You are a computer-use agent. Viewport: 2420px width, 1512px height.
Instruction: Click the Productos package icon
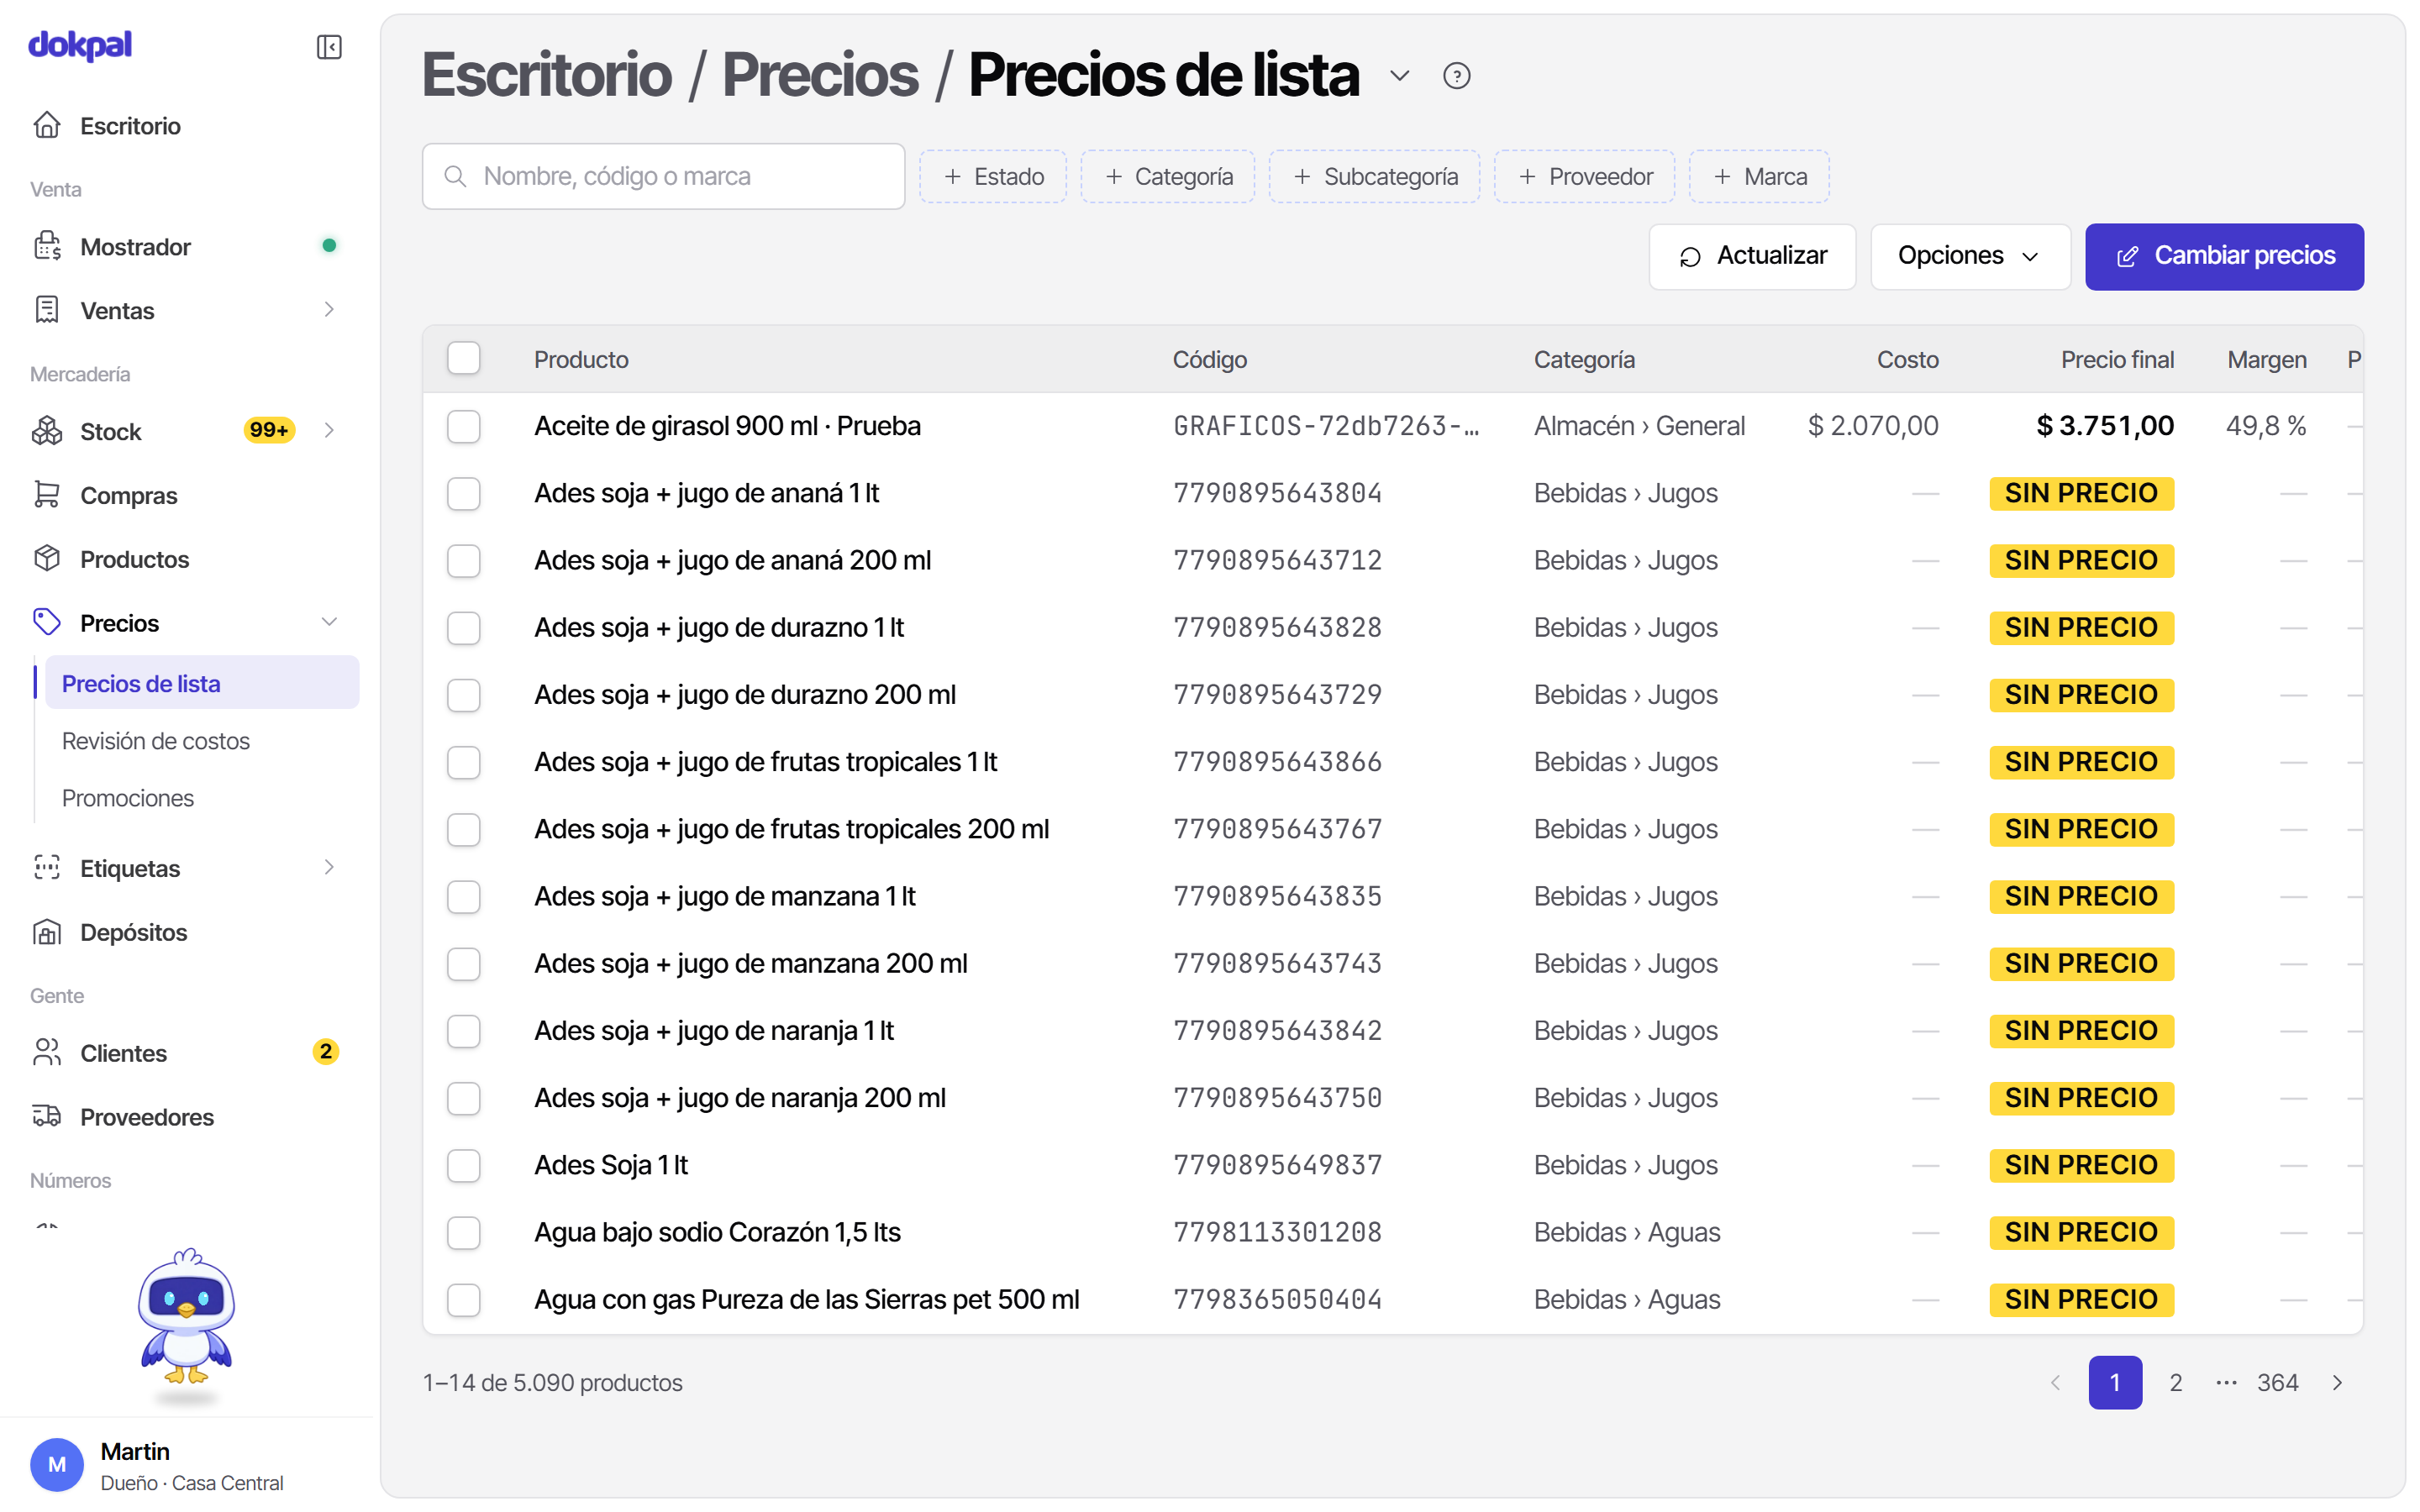coord(47,558)
